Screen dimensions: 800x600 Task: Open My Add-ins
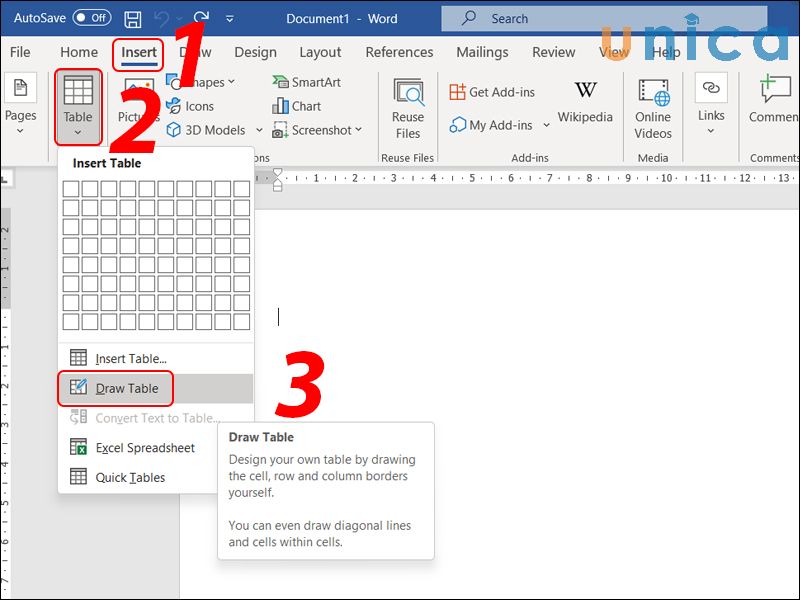[x=491, y=125]
